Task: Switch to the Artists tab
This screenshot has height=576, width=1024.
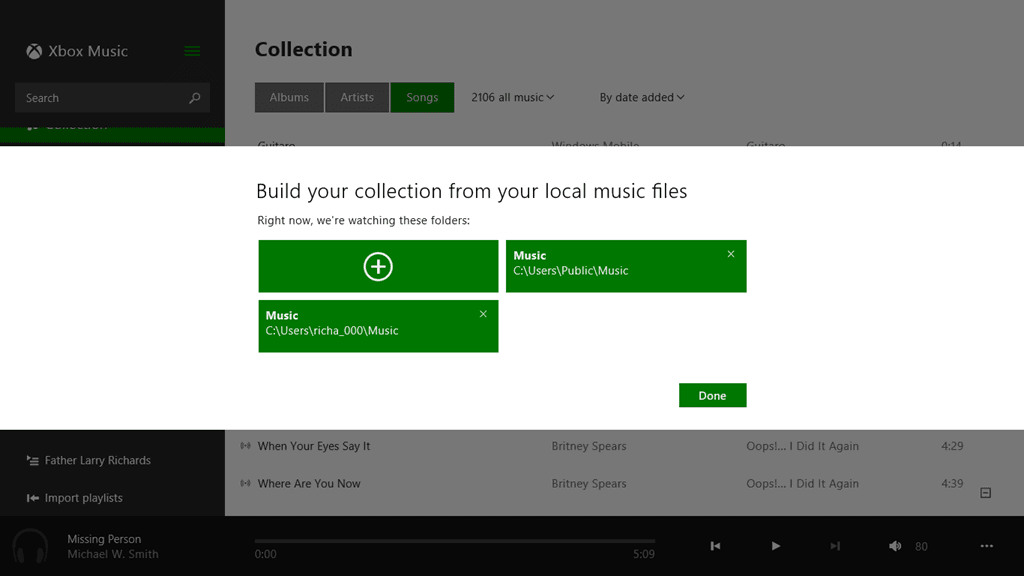Action: tap(357, 97)
